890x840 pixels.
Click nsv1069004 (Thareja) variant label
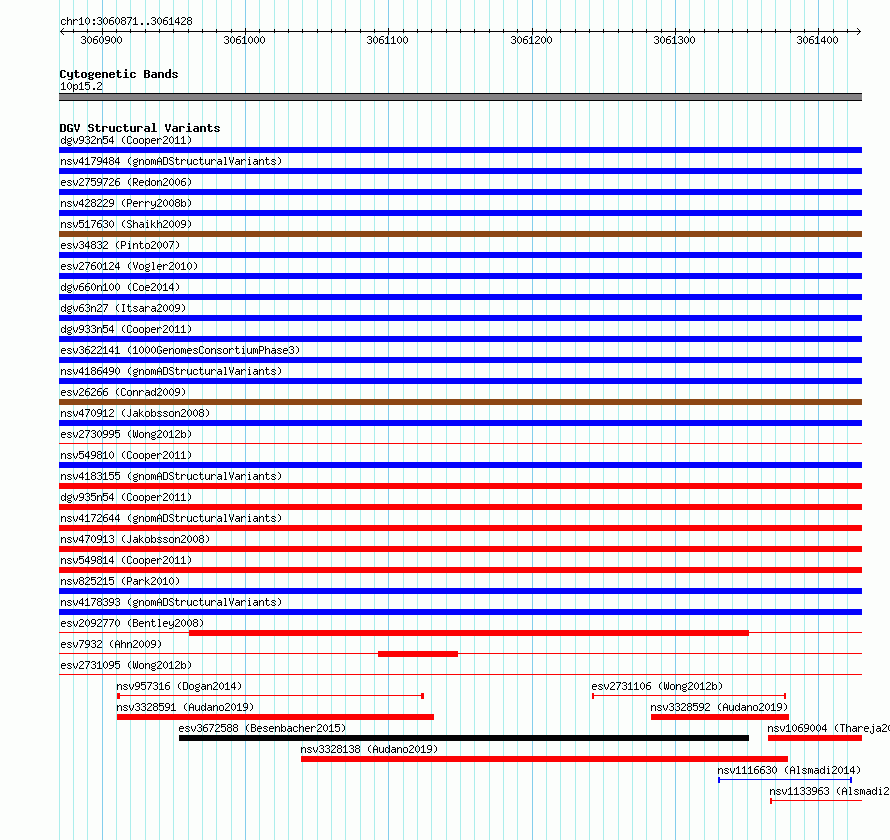point(828,728)
